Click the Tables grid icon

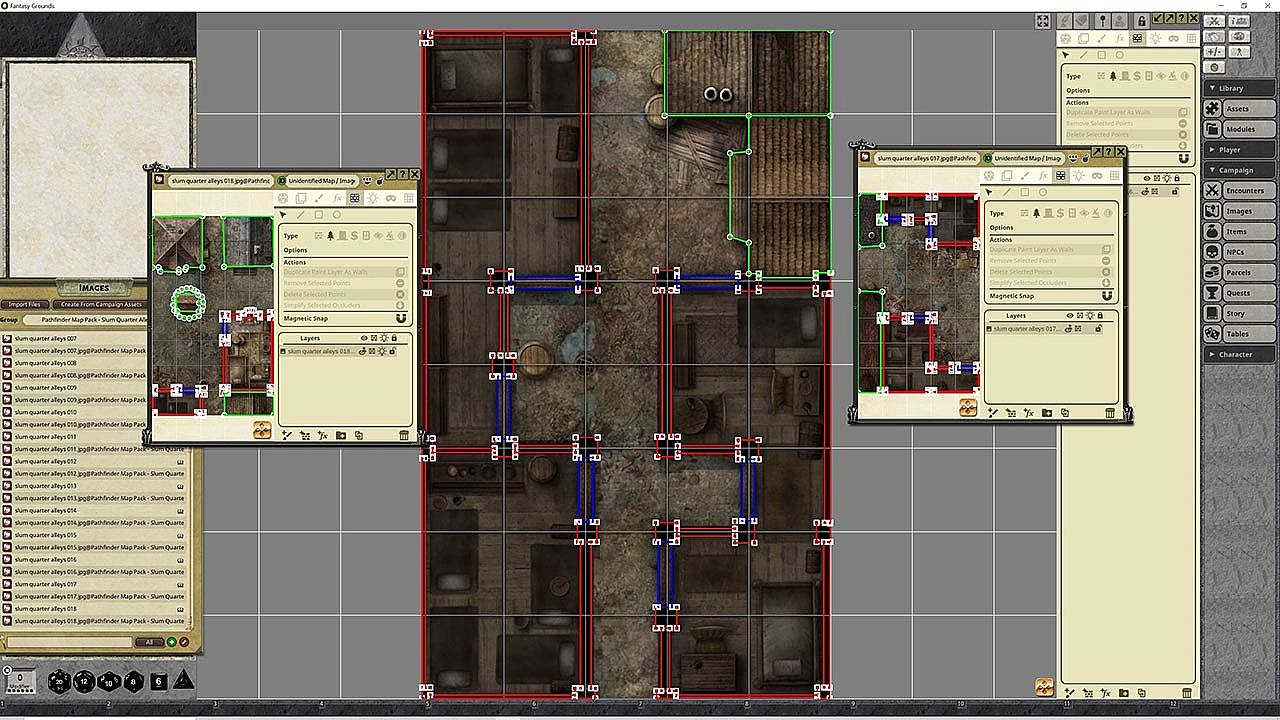pyautogui.click(x=1213, y=334)
